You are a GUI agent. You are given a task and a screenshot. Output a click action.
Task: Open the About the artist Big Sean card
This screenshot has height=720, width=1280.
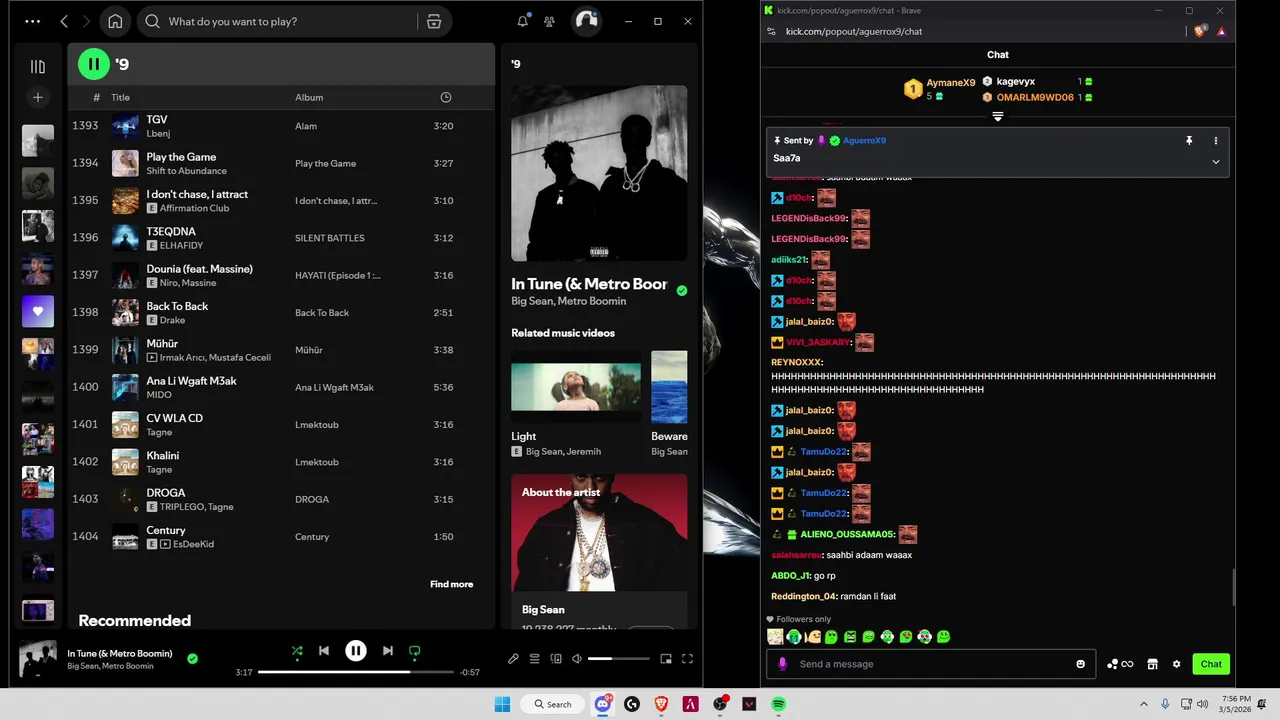[599, 550]
